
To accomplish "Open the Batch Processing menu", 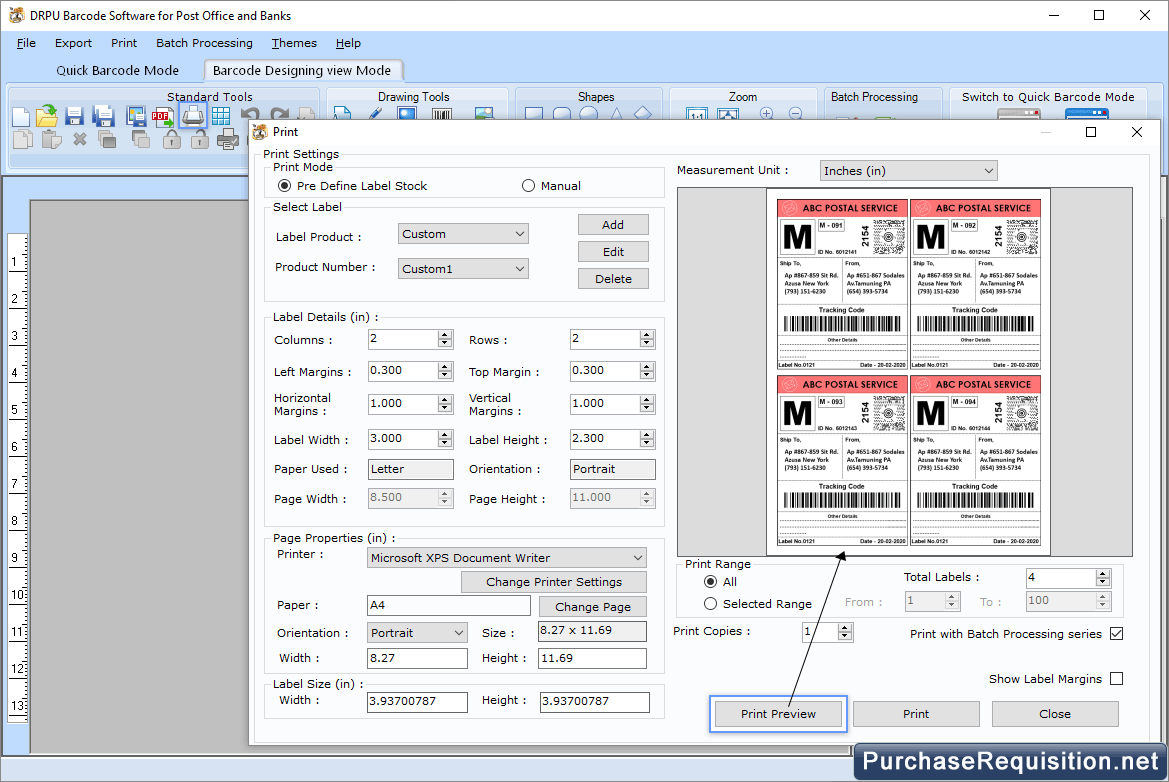I will (204, 43).
